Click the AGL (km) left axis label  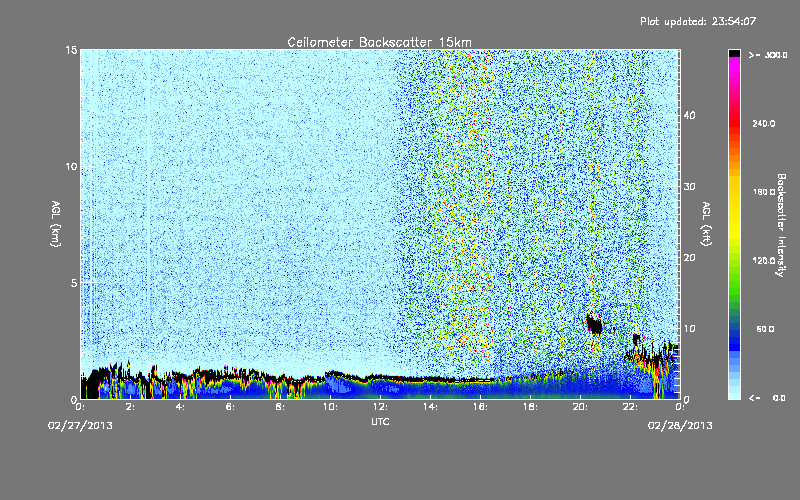(x=56, y=224)
